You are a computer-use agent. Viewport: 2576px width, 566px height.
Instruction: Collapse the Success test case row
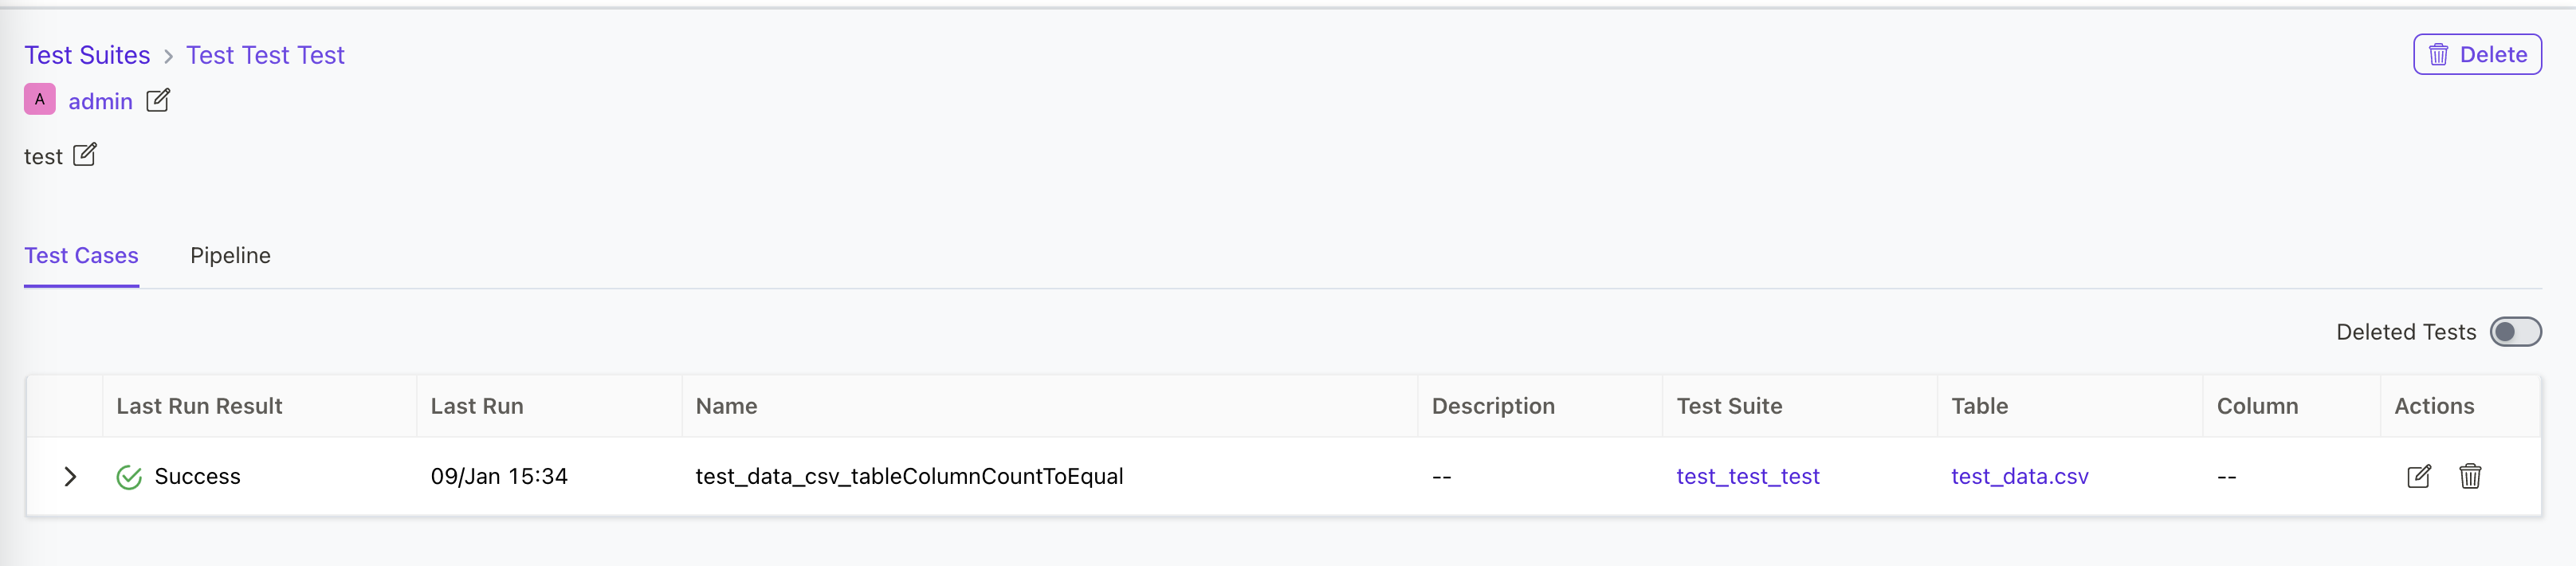[70, 477]
